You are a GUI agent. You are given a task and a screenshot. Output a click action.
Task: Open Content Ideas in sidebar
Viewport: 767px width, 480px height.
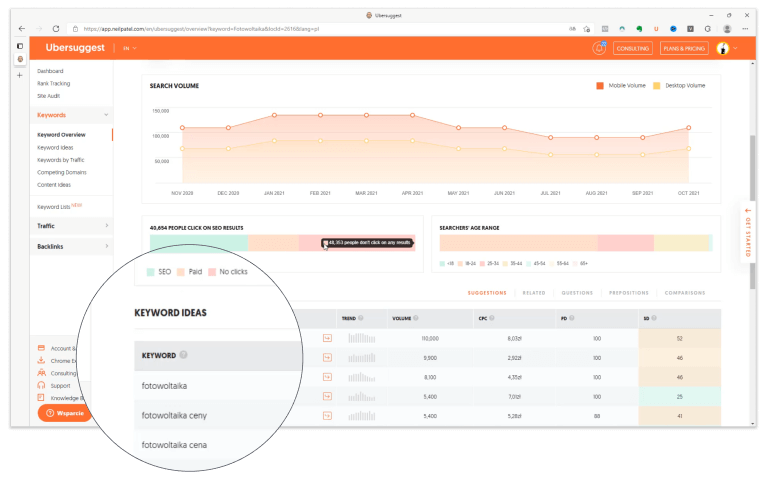pos(54,185)
